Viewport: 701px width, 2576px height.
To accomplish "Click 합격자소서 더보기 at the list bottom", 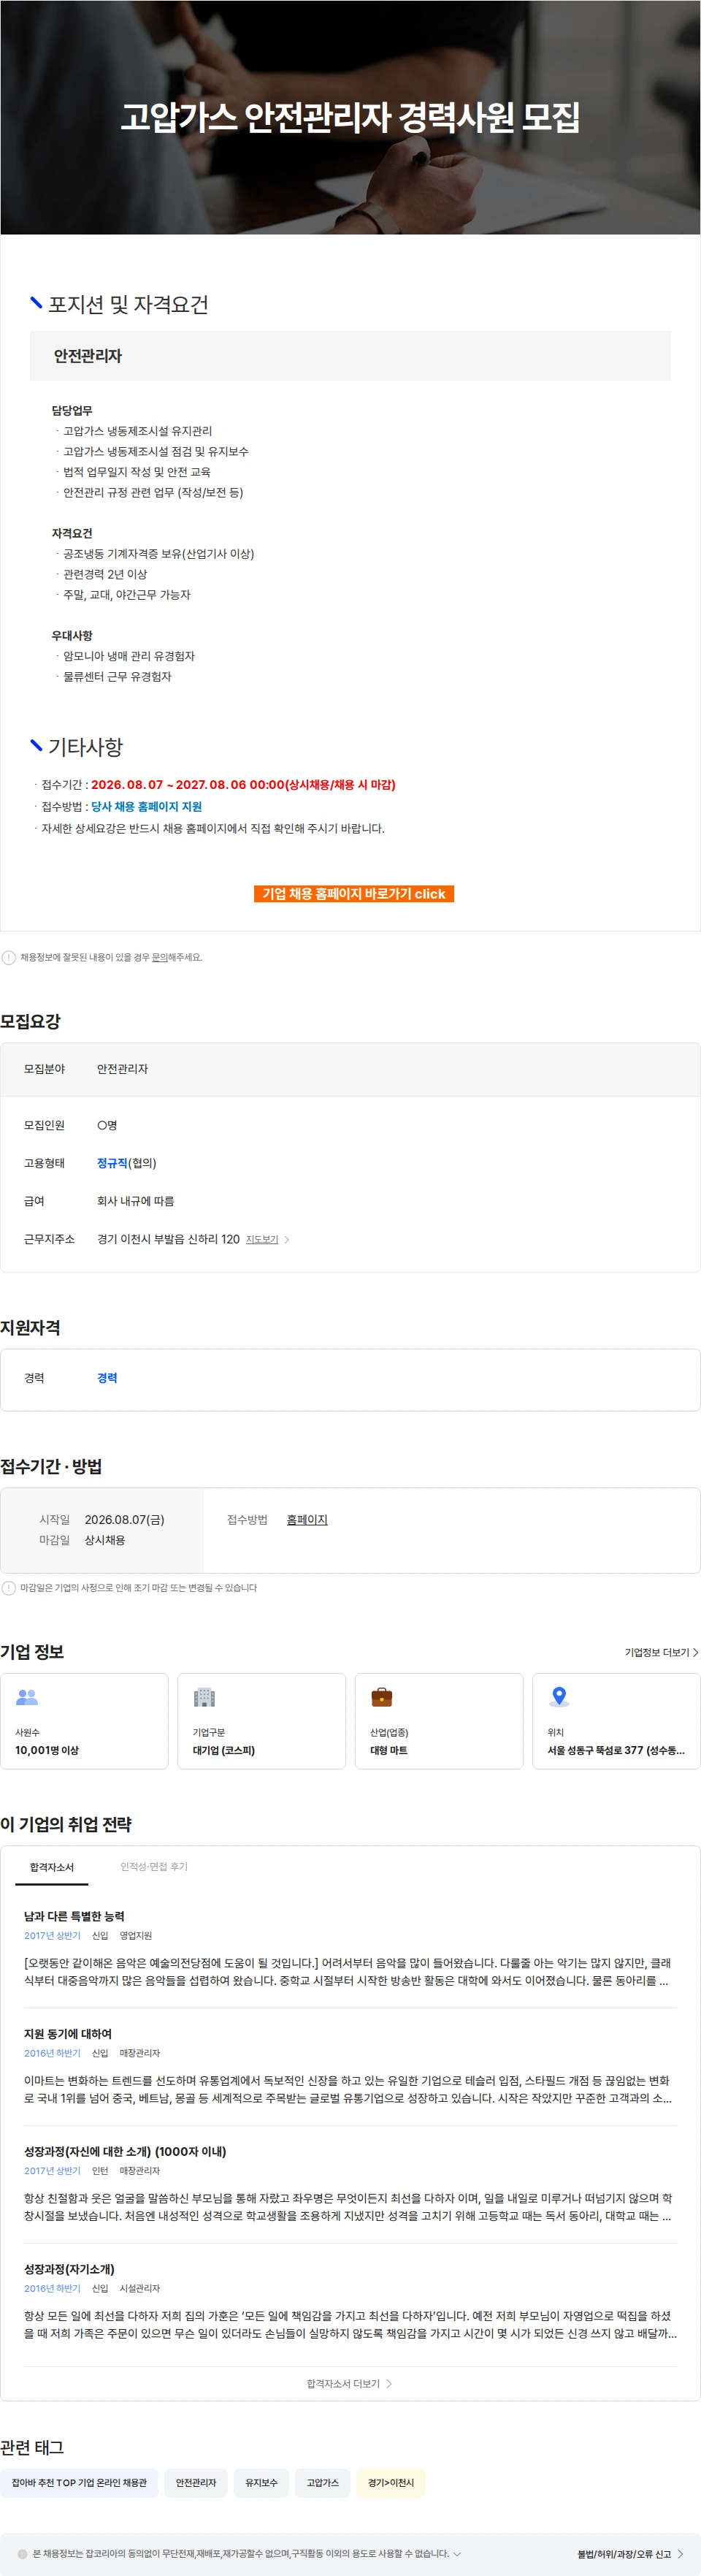I will (x=343, y=2384).
